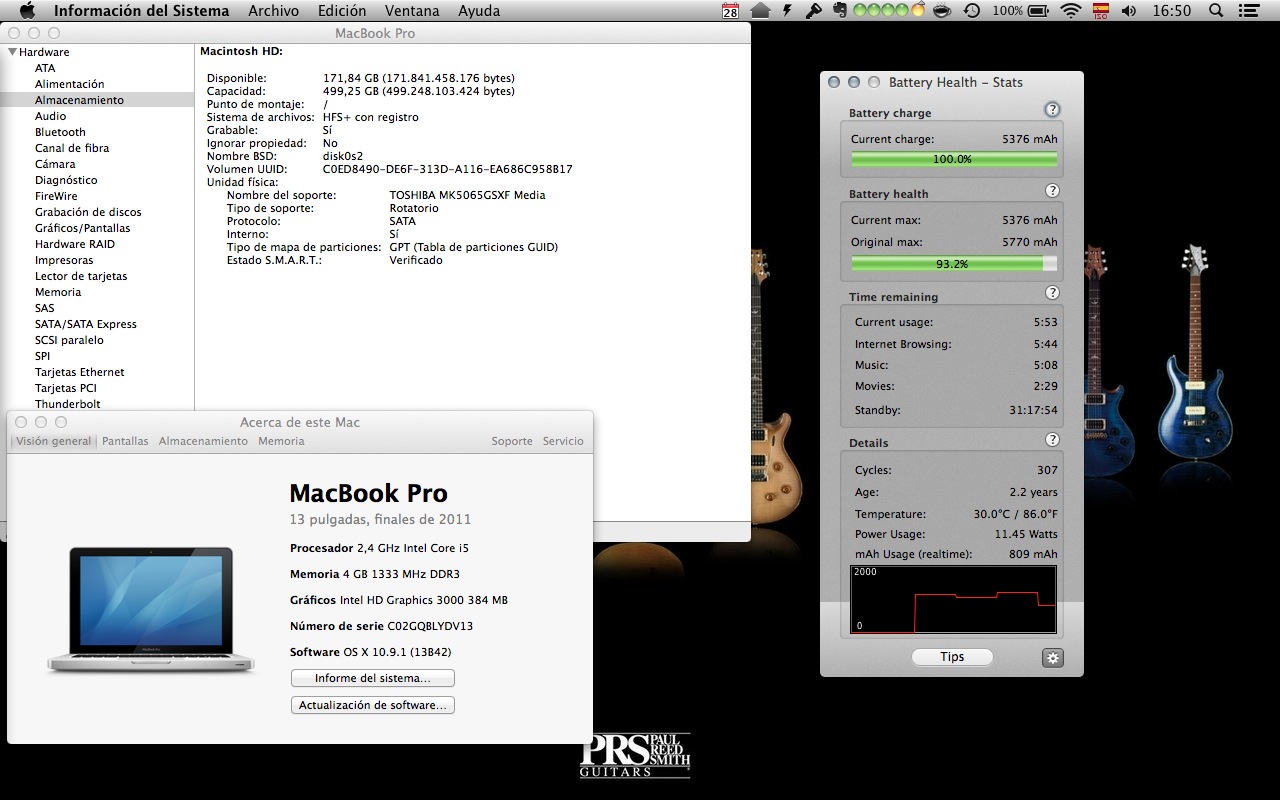Image resolution: width=1280 pixels, height=800 pixels.
Task: Click Actualización de software button
Action: click(x=372, y=705)
